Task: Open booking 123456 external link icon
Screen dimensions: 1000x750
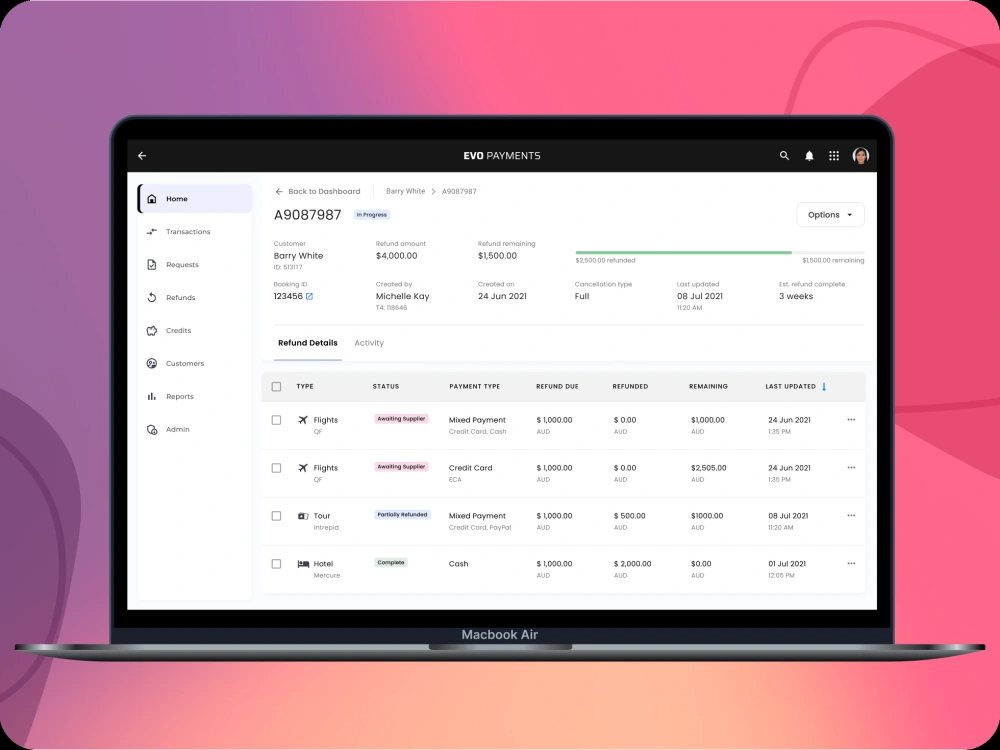Action: tap(309, 297)
